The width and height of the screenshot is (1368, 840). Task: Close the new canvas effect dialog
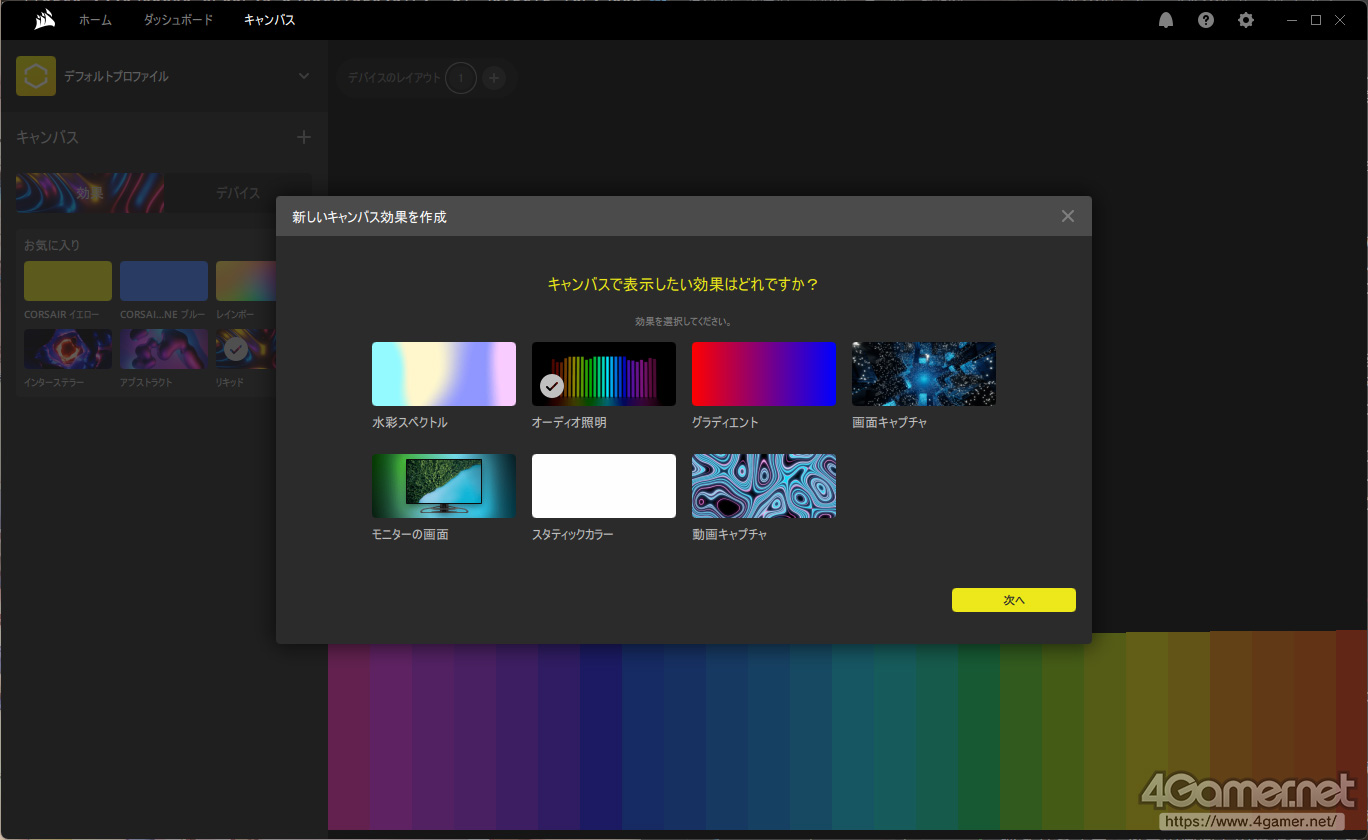tap(1068, 216)
